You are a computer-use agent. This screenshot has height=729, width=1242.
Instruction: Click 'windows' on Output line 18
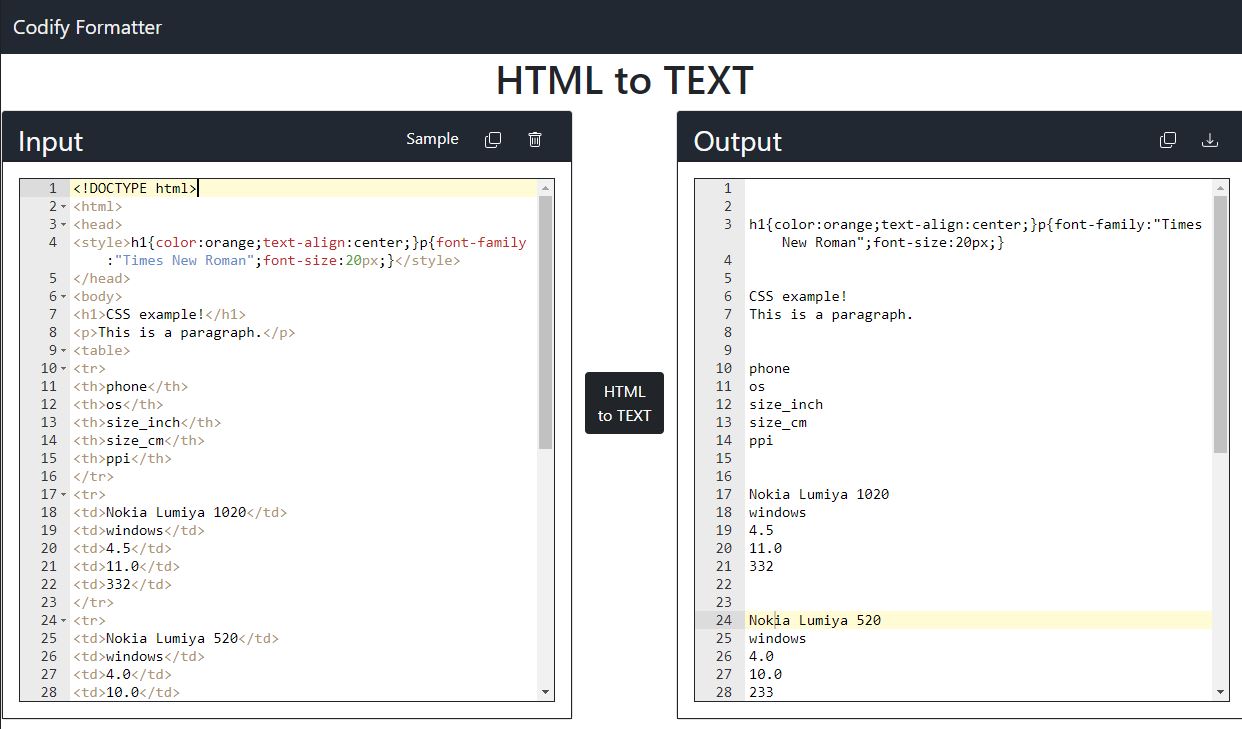pos(778,512)
